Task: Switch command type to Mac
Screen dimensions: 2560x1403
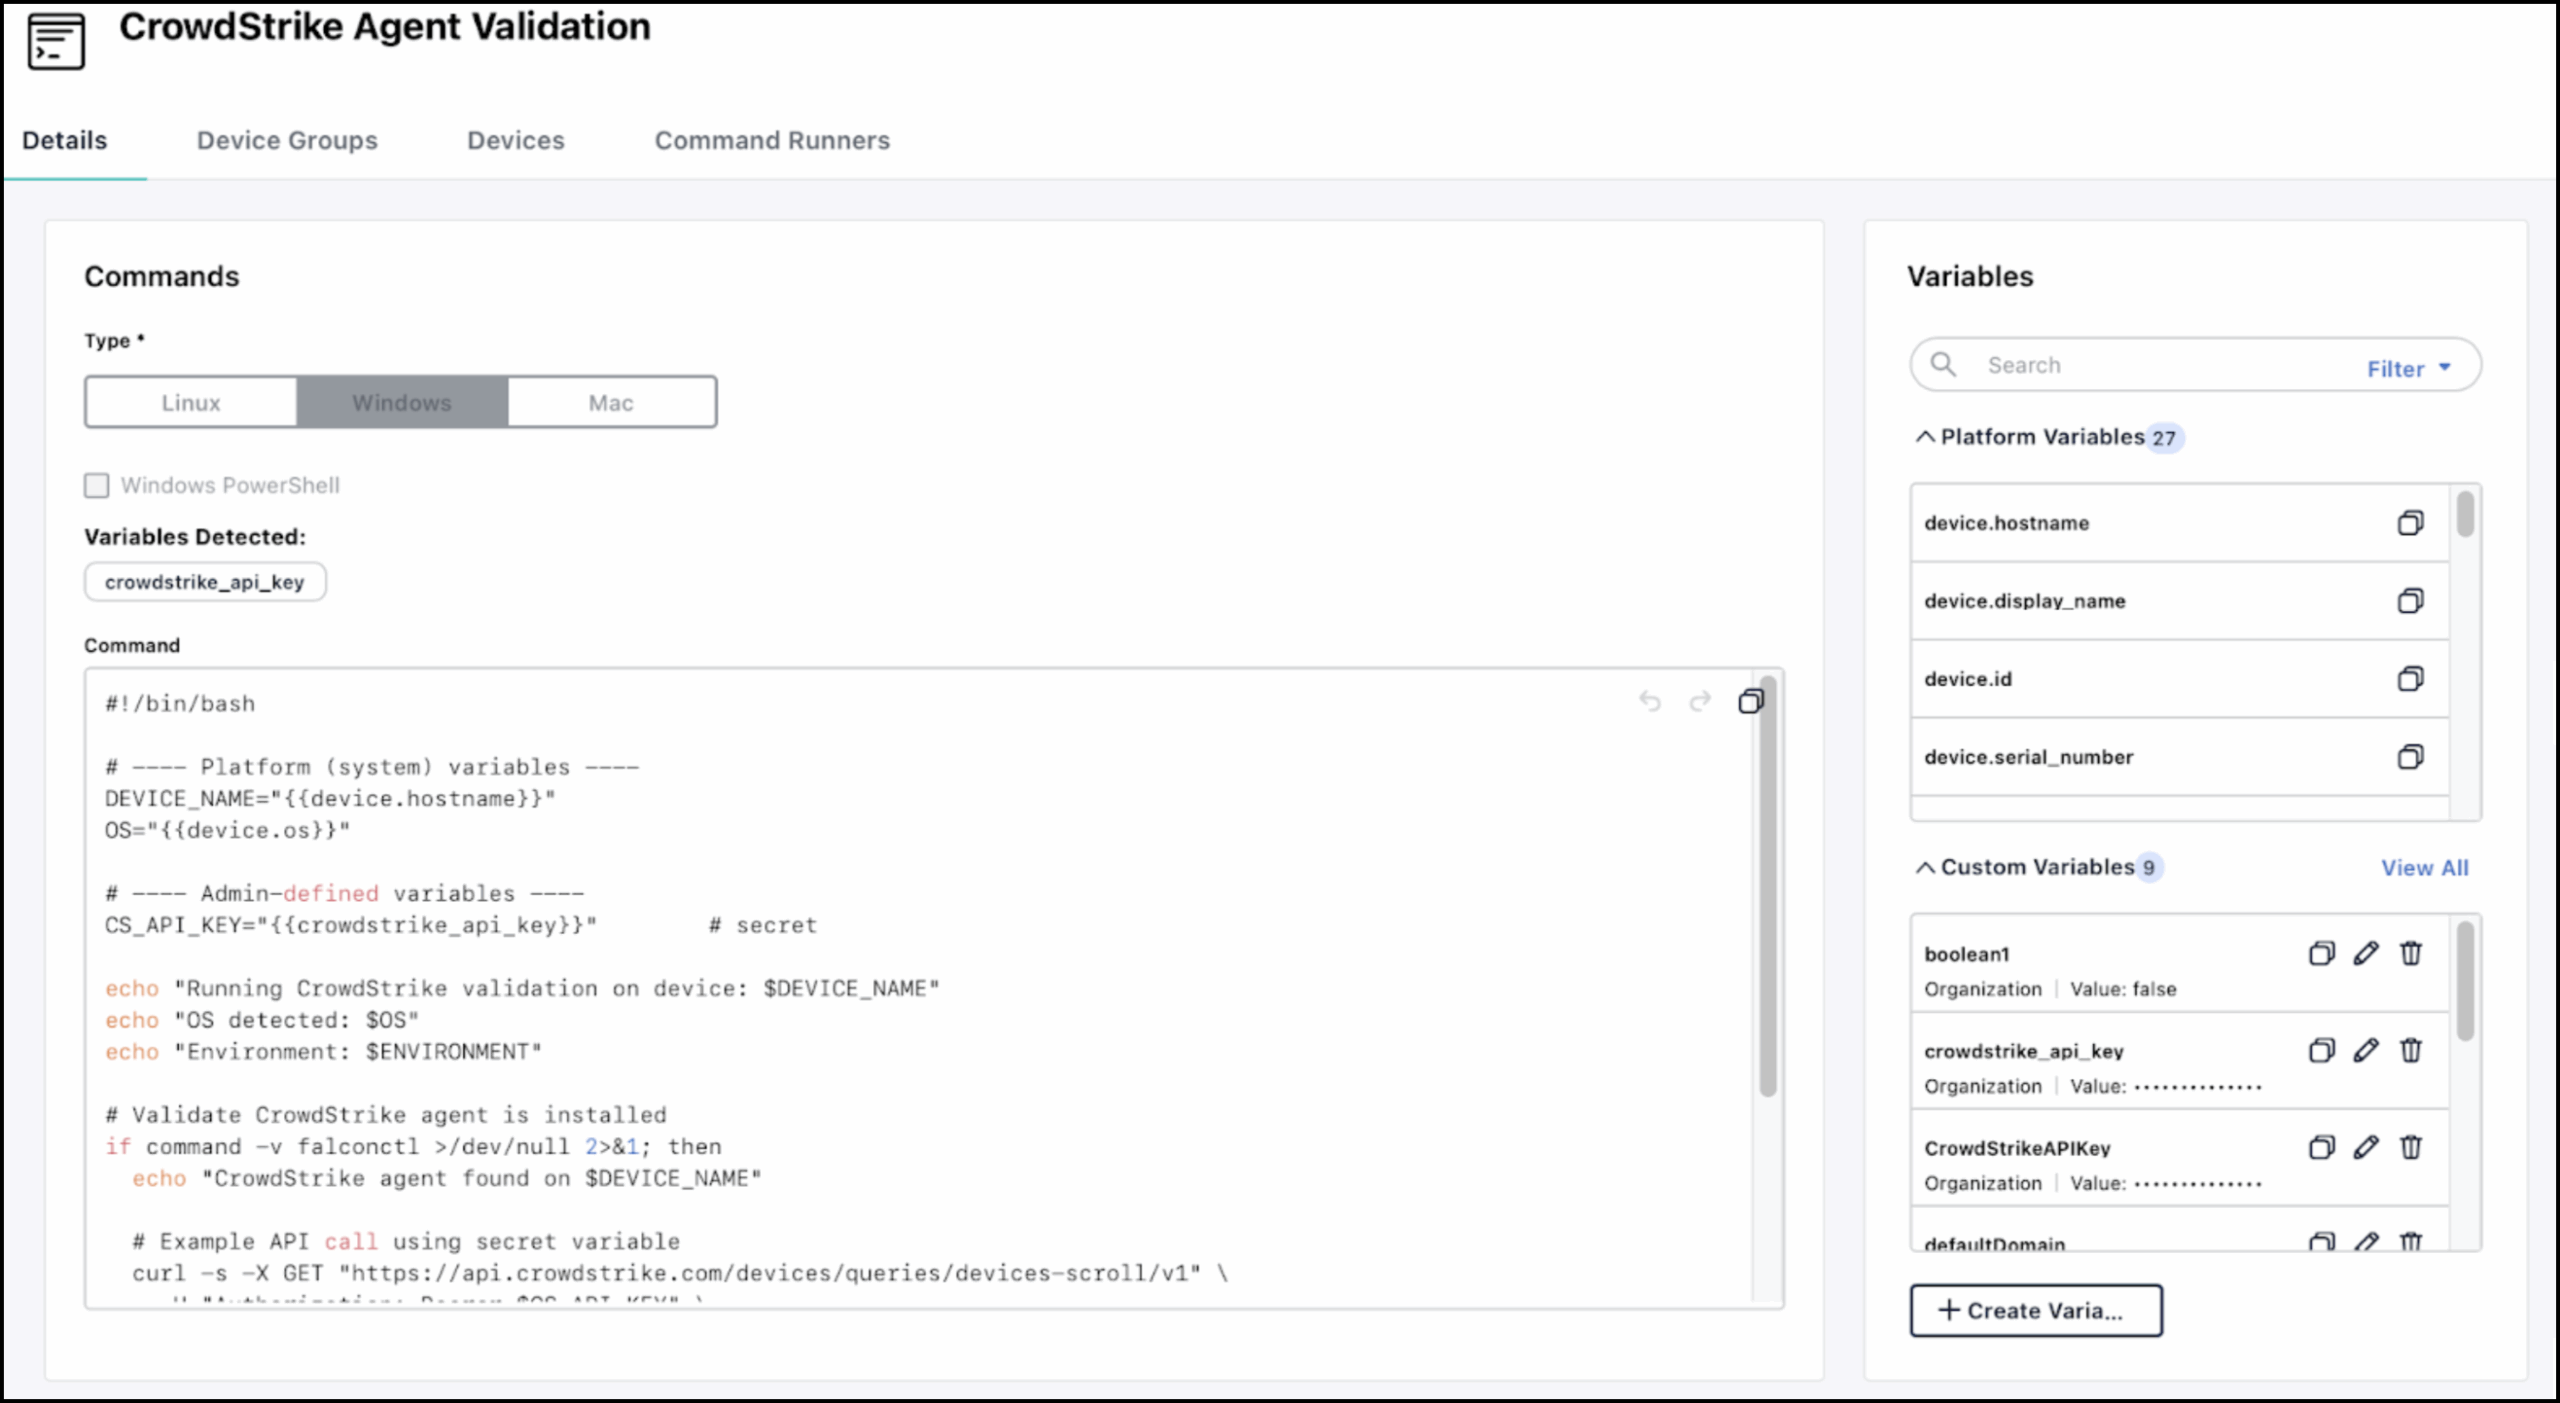Action: [x=611, y=403]
